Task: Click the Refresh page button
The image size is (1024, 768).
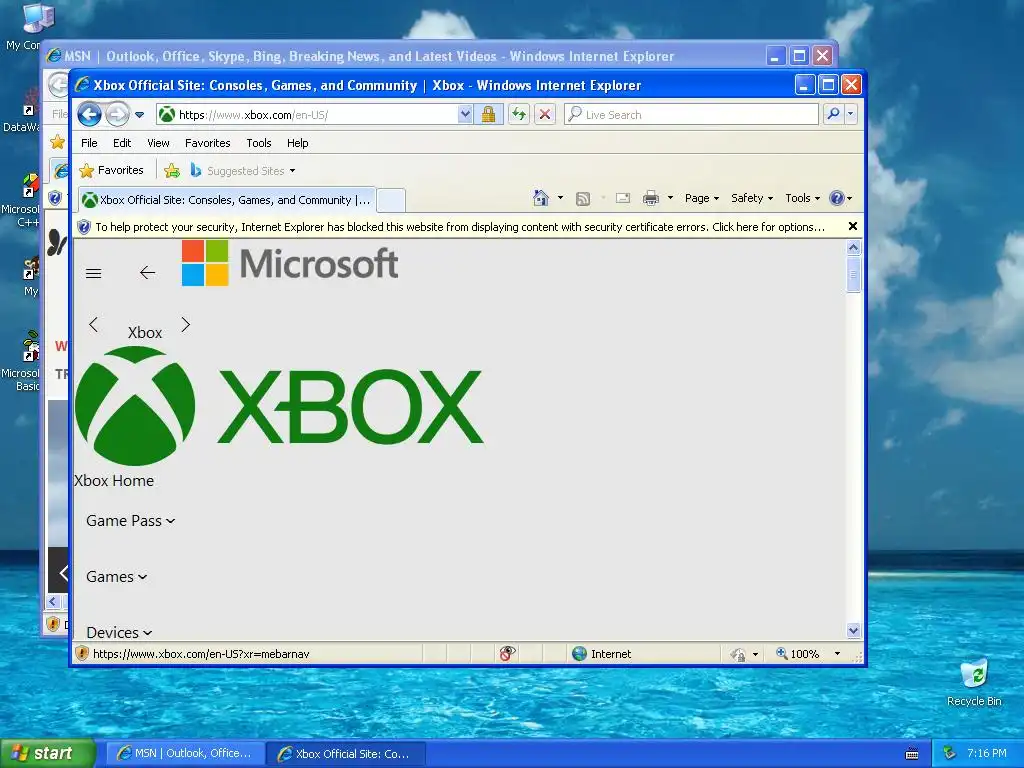Action: pos(519,115)
